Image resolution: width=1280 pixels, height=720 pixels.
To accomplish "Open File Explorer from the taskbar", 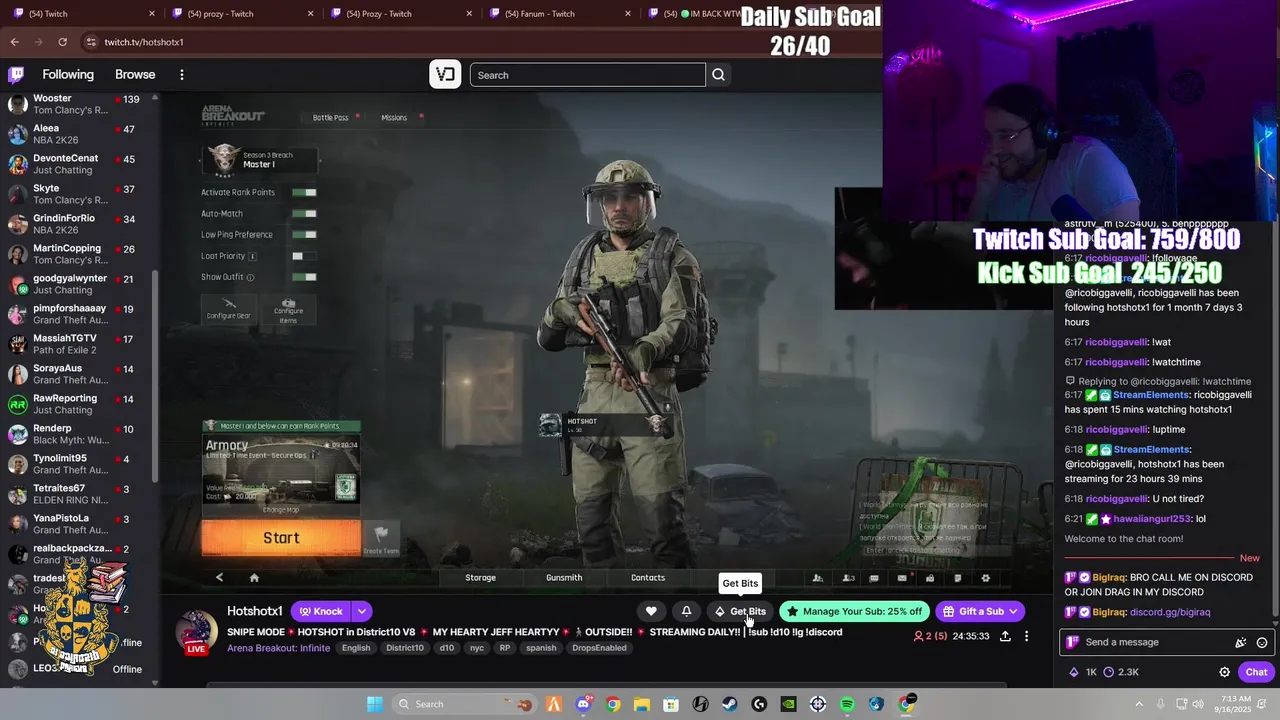I will tap(642, 704).
